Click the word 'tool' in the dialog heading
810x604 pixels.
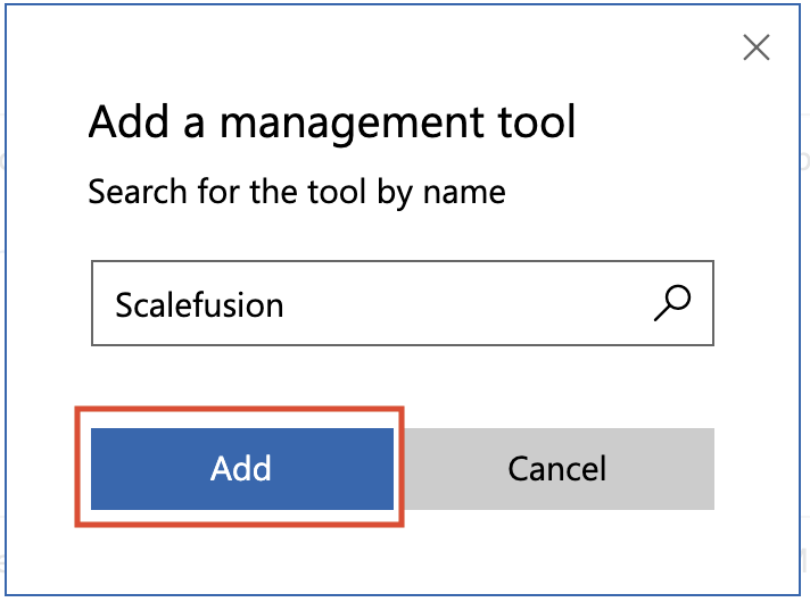[x=537, y=122]
